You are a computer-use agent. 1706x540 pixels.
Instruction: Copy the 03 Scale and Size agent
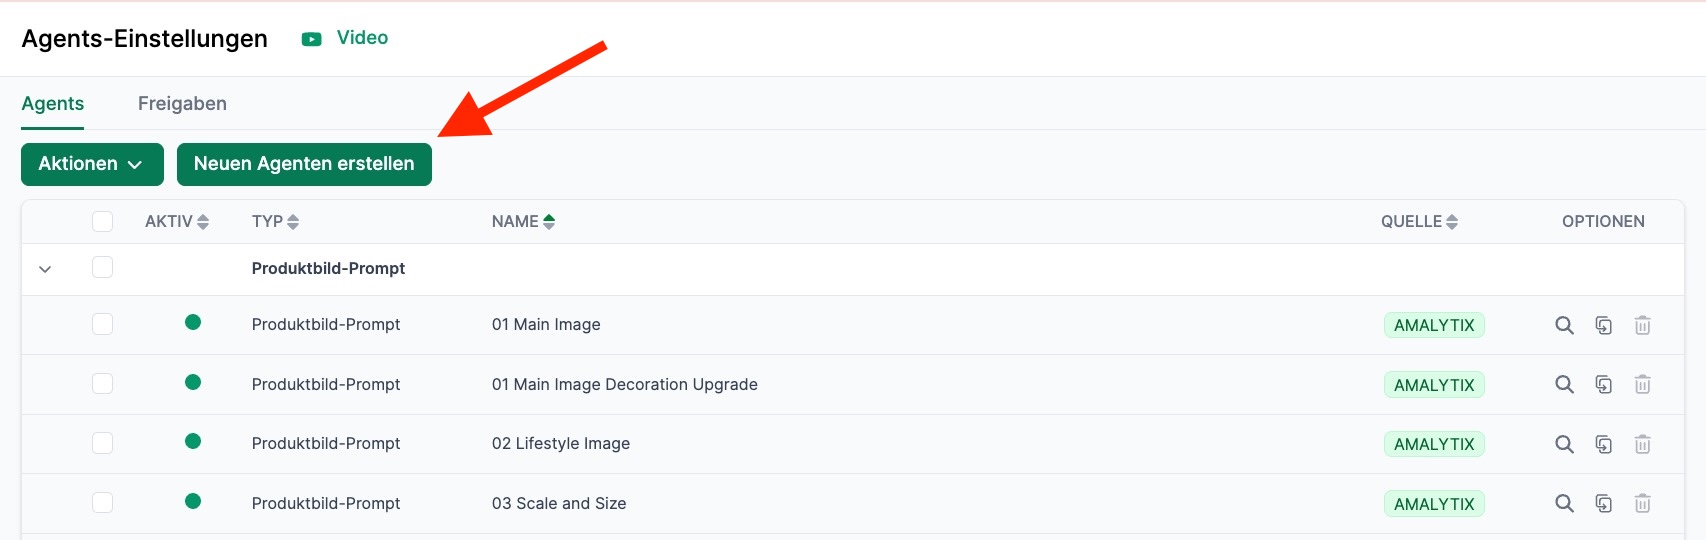(1603, 504)
